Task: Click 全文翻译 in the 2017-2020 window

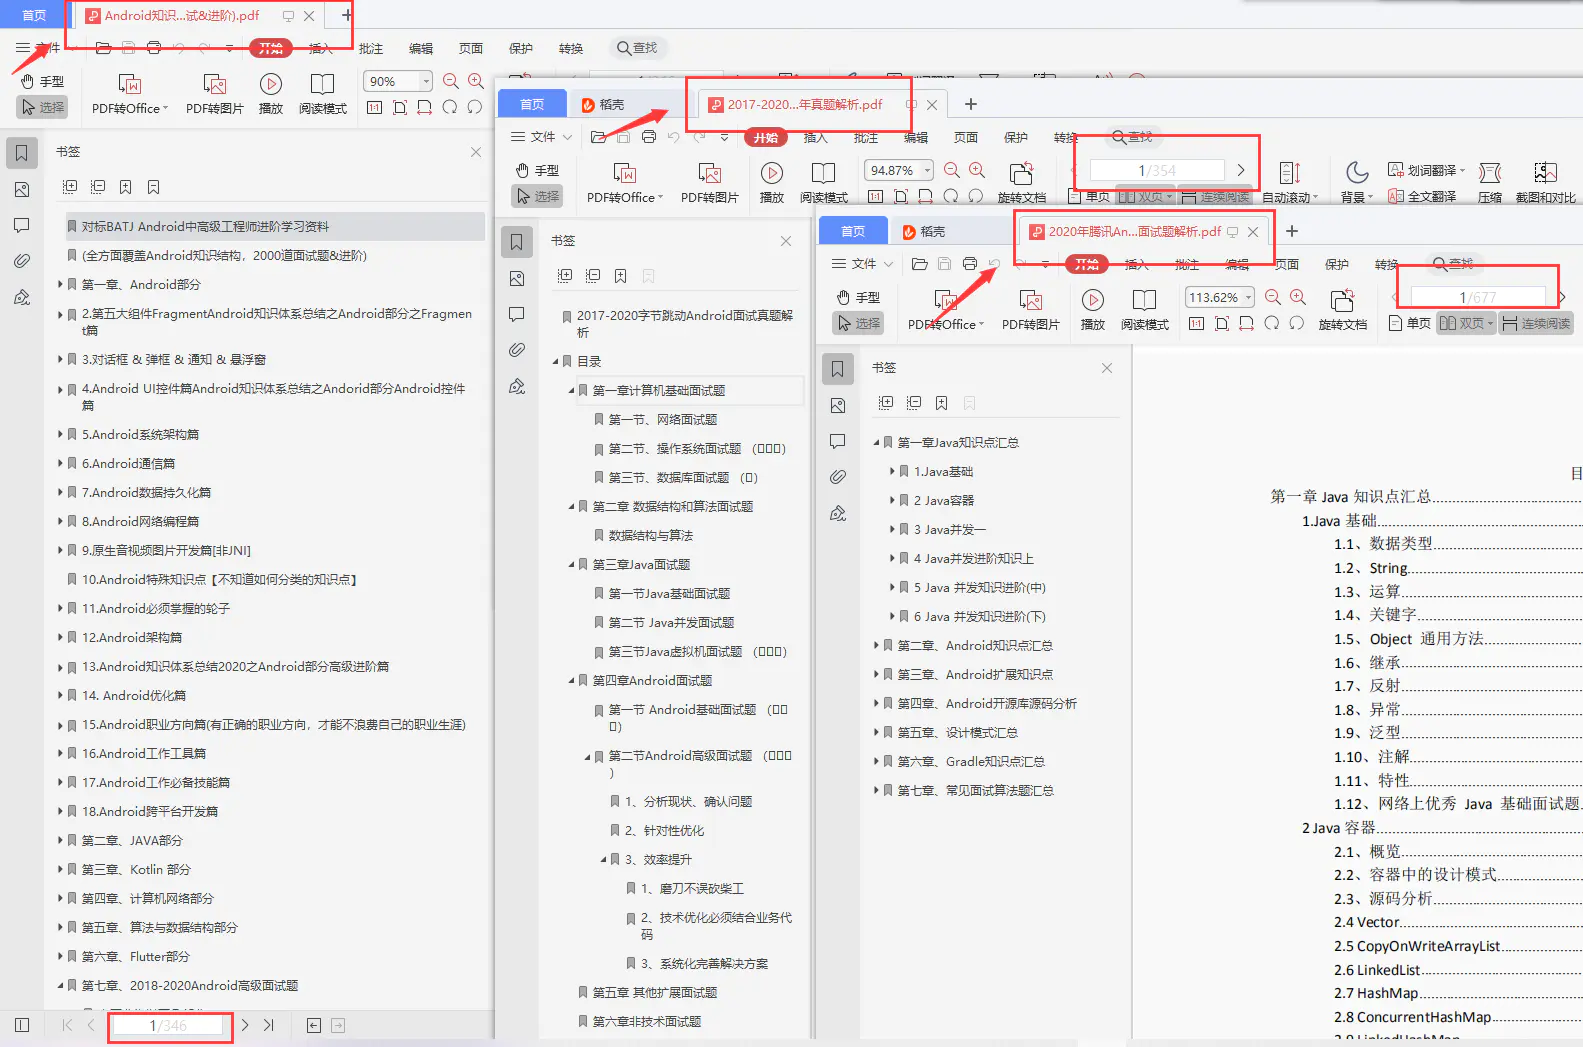Action: 1422,197
